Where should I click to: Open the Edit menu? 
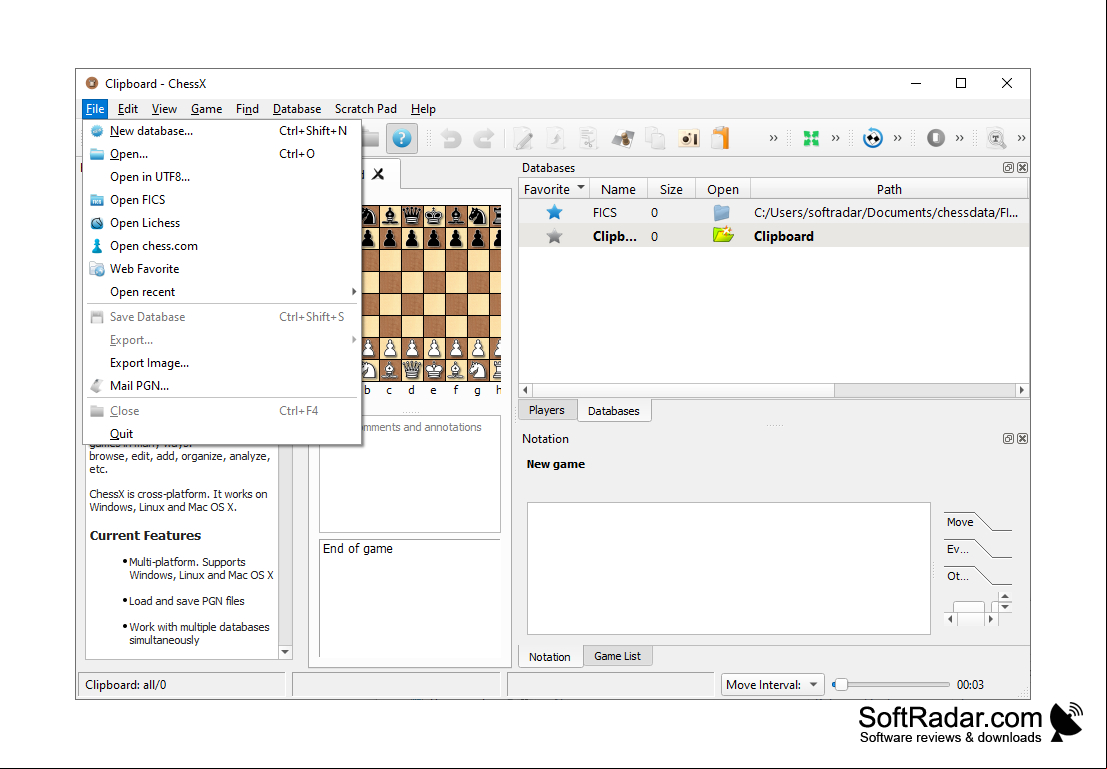tap(128, 109)
